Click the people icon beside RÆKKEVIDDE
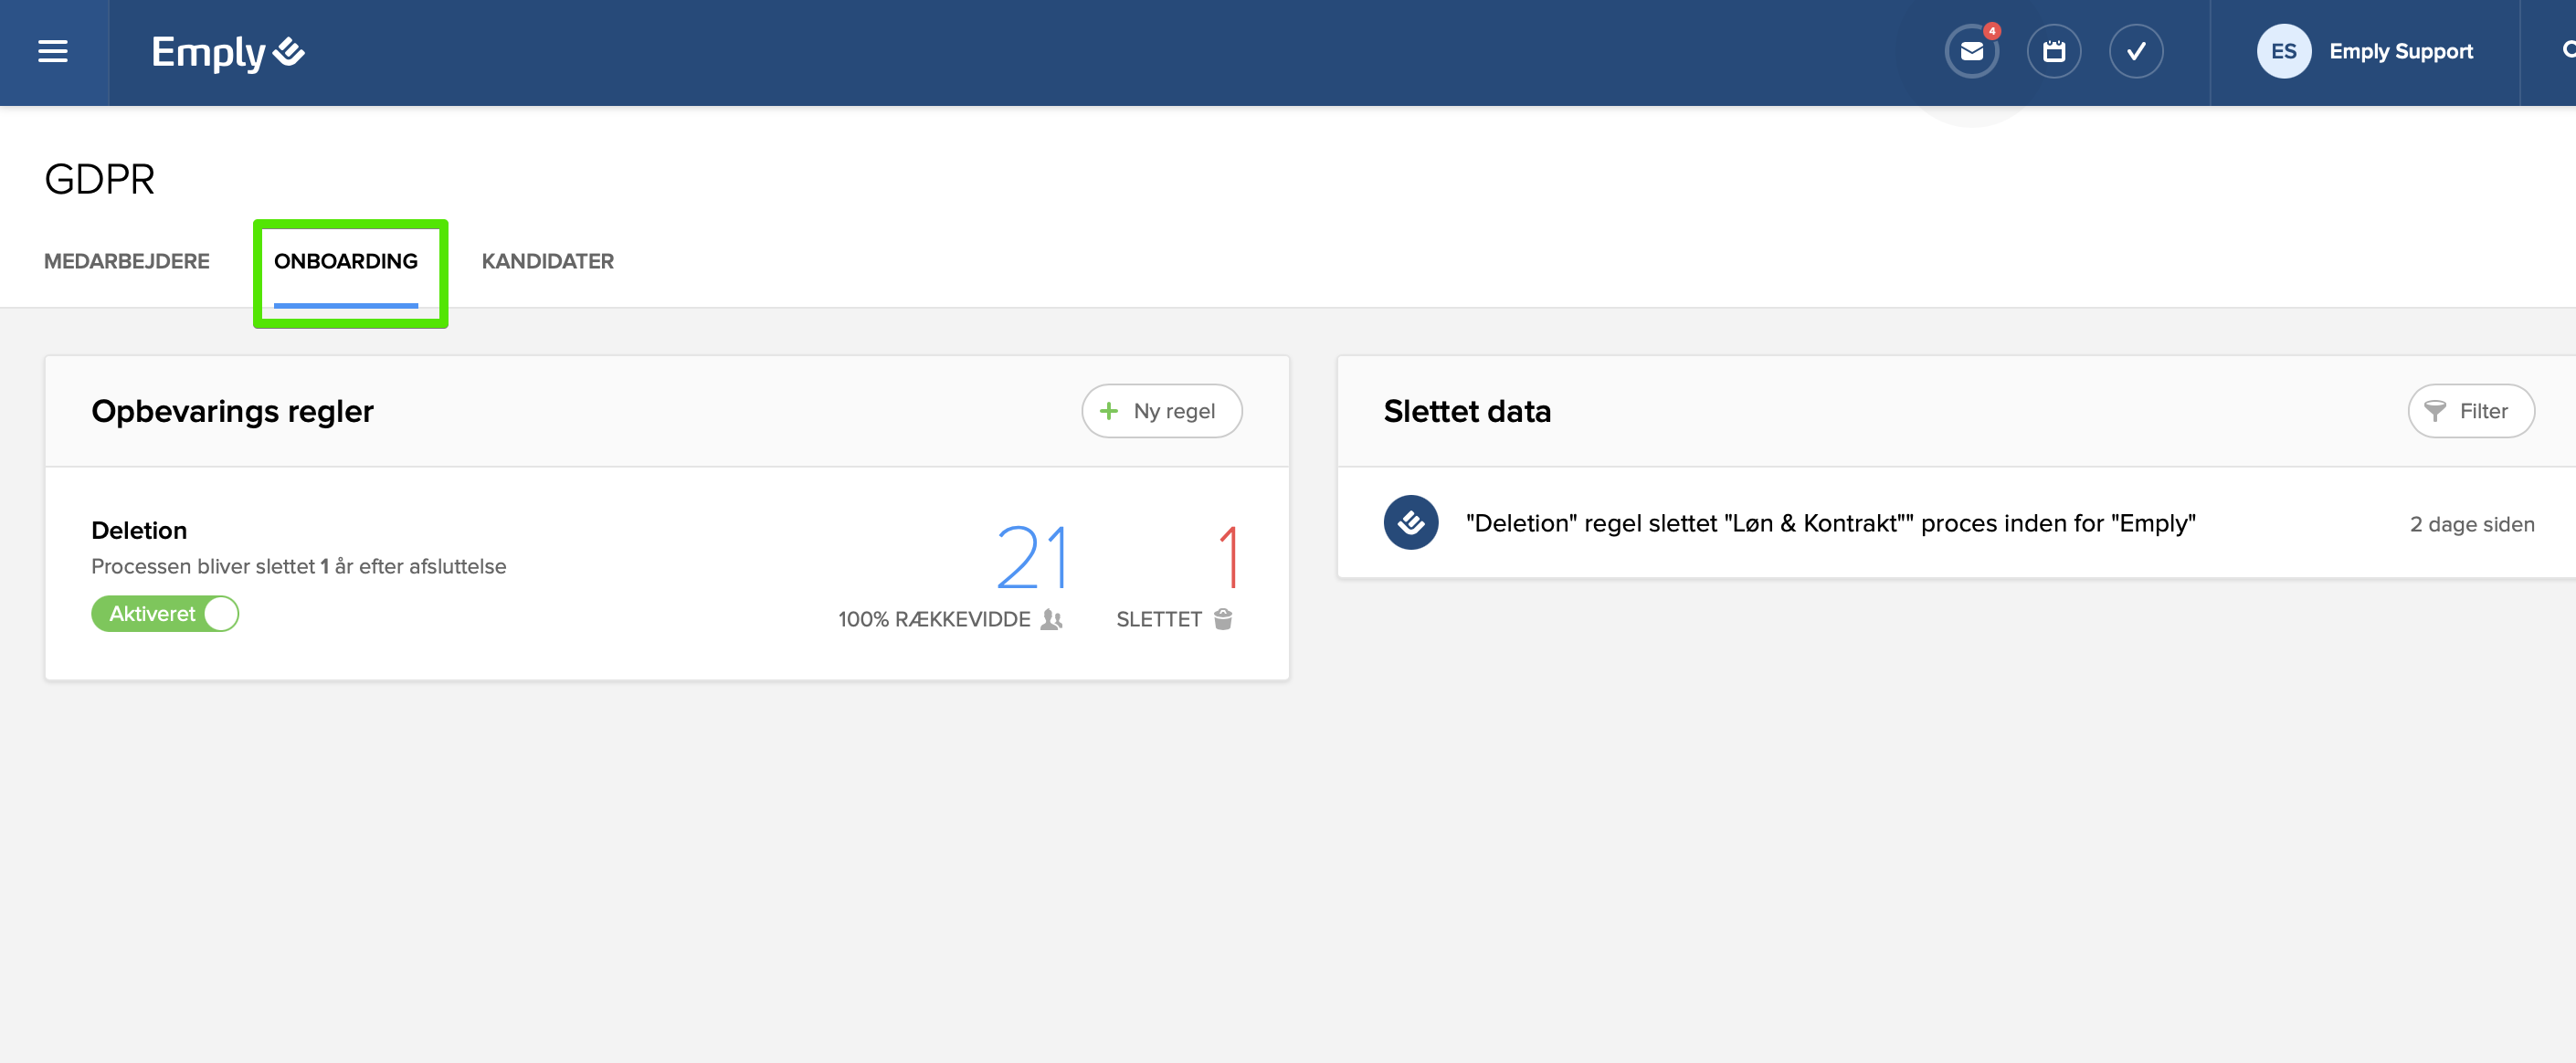The image size is (2576, 1063). tap(1050, 619)
